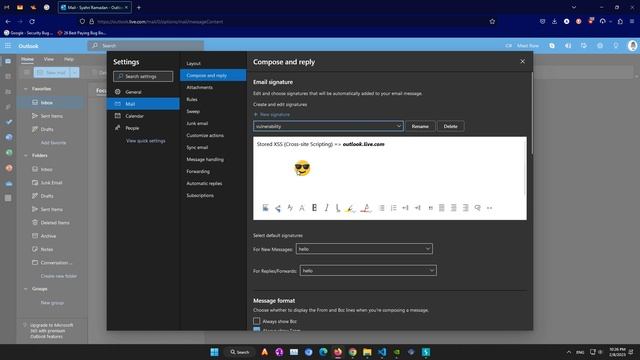Align signature text center
This screenshot has height=360, width=640.
[453, 208]
